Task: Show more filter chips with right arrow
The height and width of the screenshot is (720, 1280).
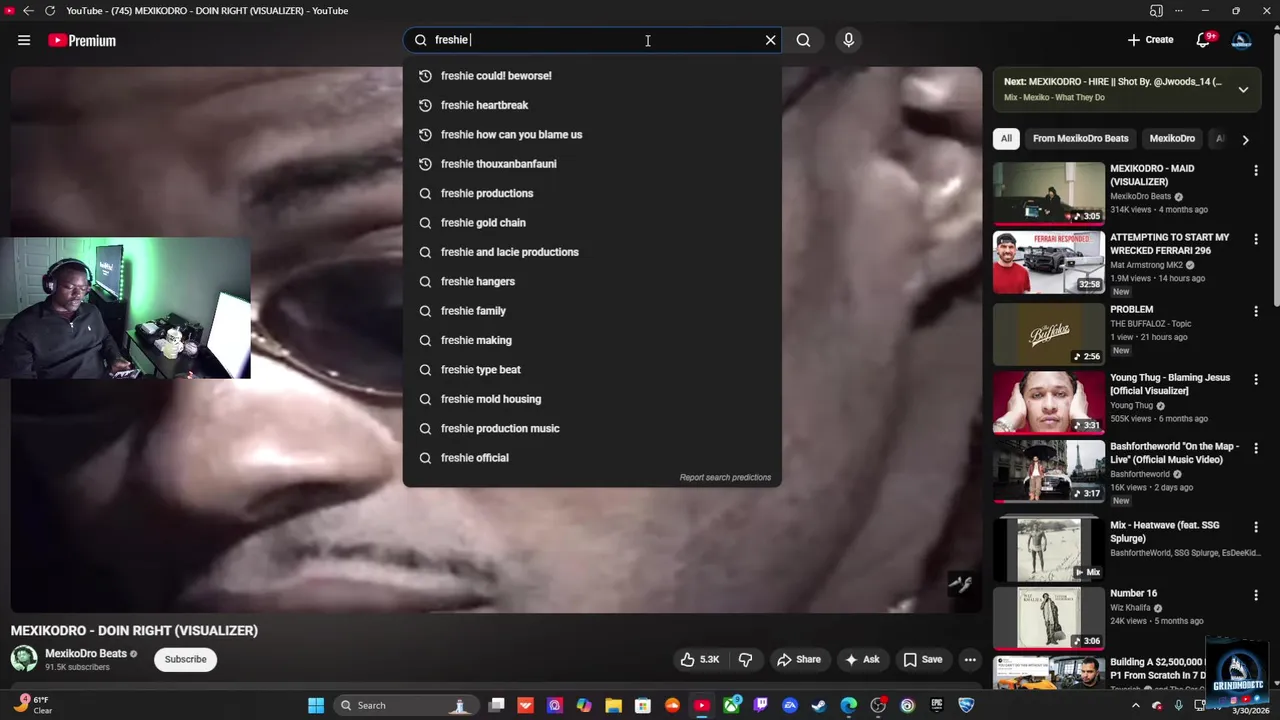Action: (x=1245, y=140)
